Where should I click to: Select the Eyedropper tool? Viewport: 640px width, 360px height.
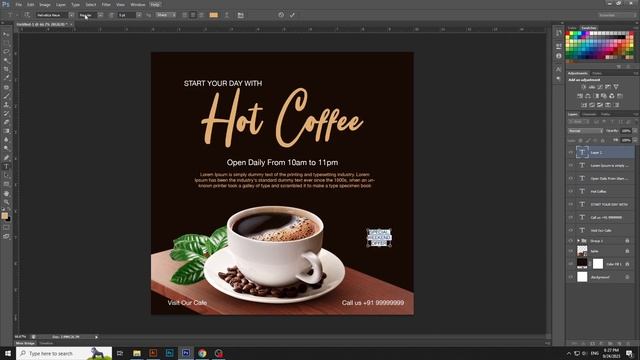(x=6, y=78)
